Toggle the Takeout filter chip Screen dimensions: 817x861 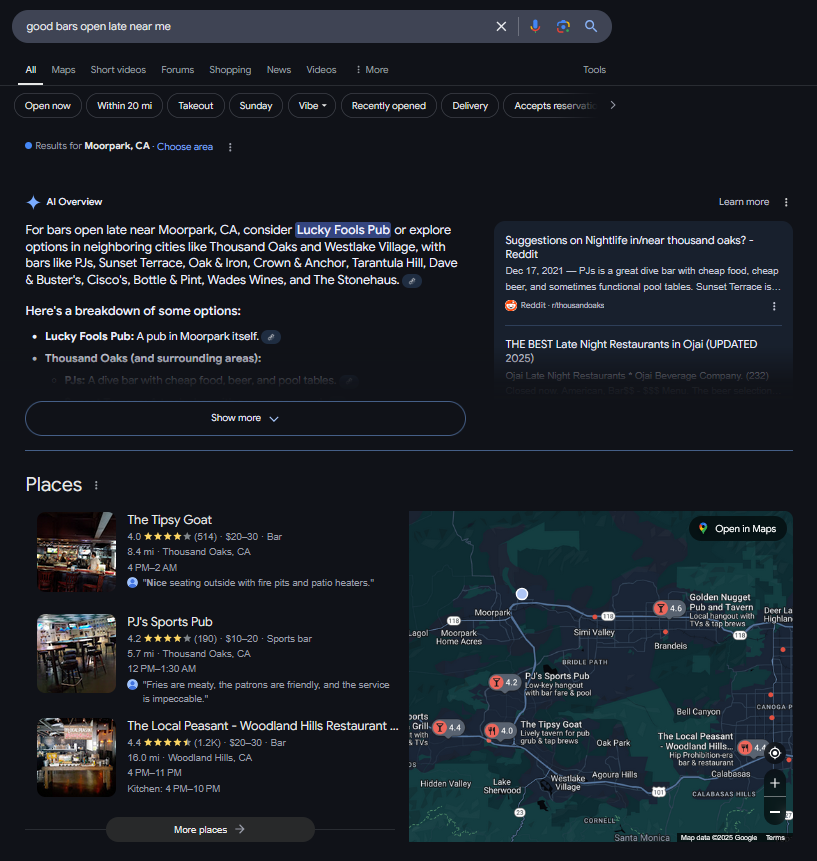[x=195, y=105]
